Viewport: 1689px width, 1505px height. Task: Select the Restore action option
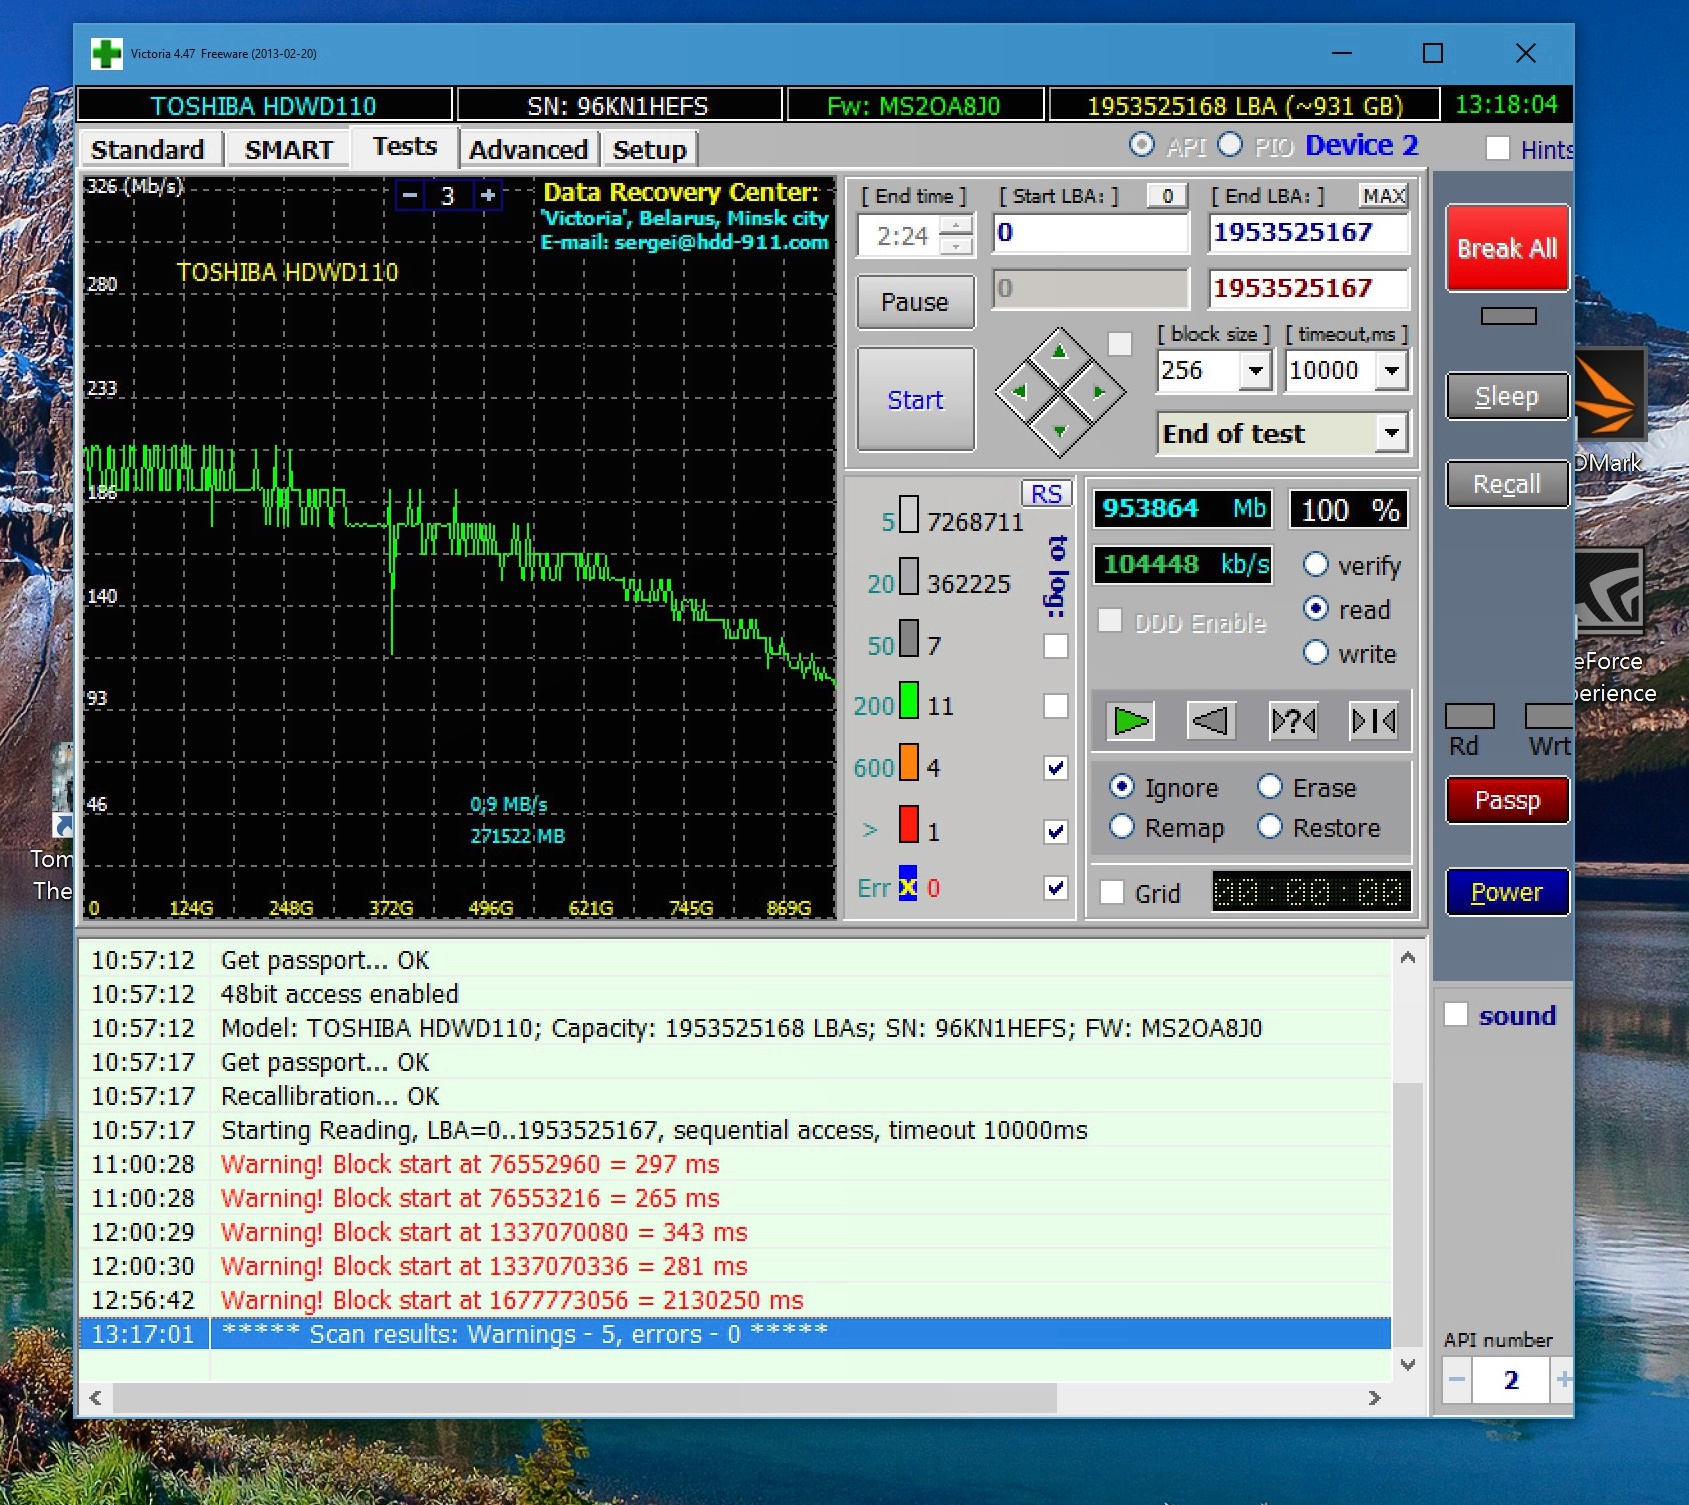(x=1270, y=827)
